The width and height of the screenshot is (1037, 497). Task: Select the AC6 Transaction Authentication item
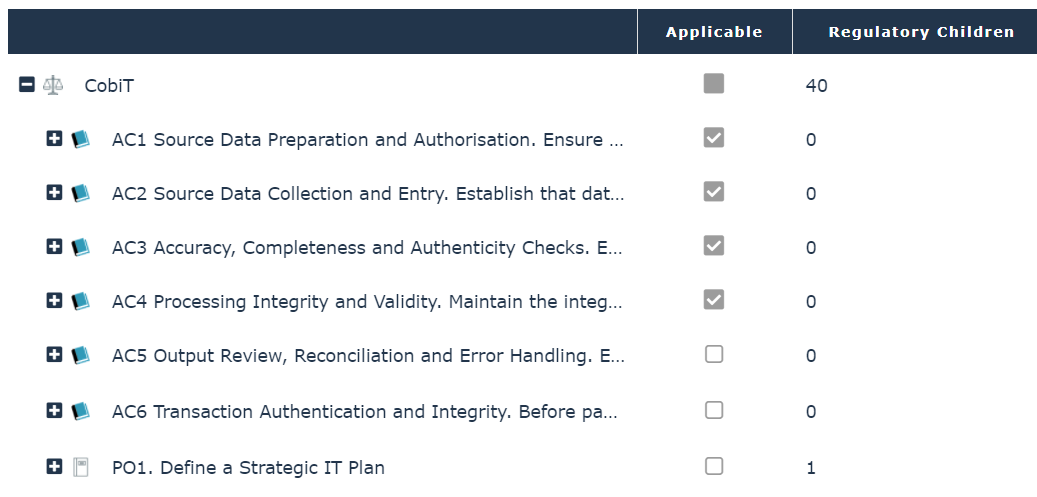pos(367,411)
